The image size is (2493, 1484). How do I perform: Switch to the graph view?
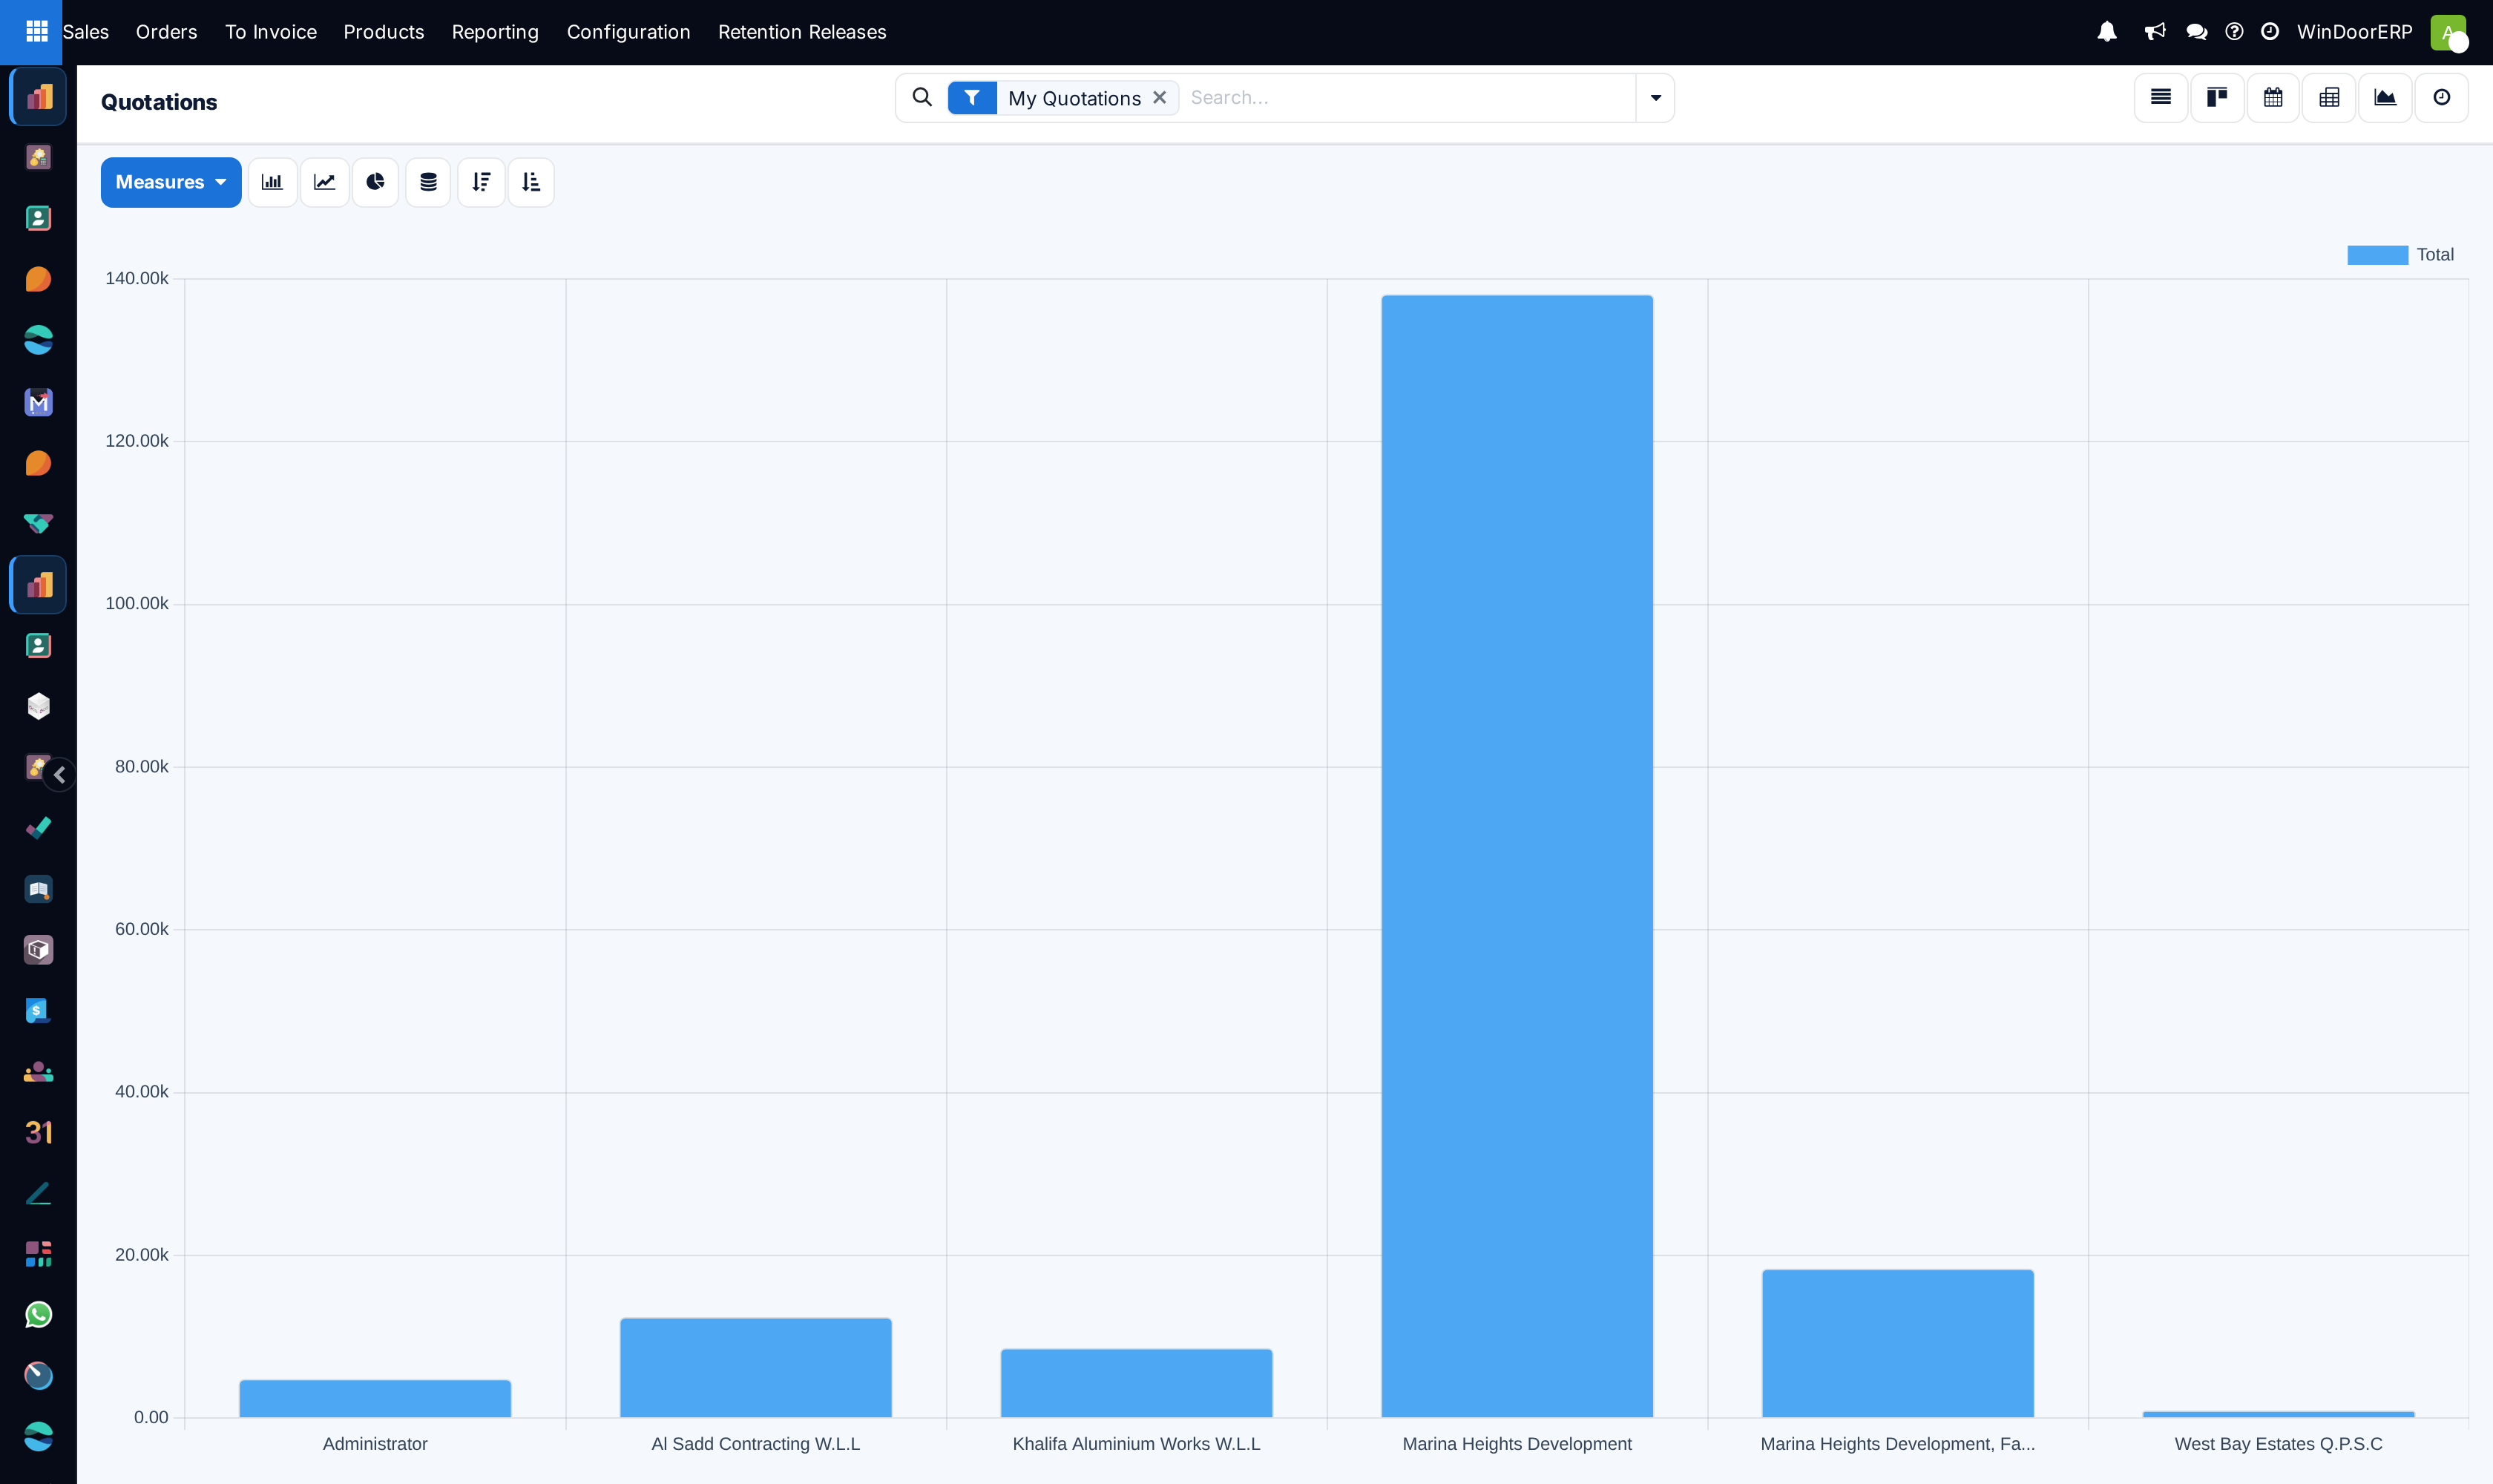point(2385,98)
